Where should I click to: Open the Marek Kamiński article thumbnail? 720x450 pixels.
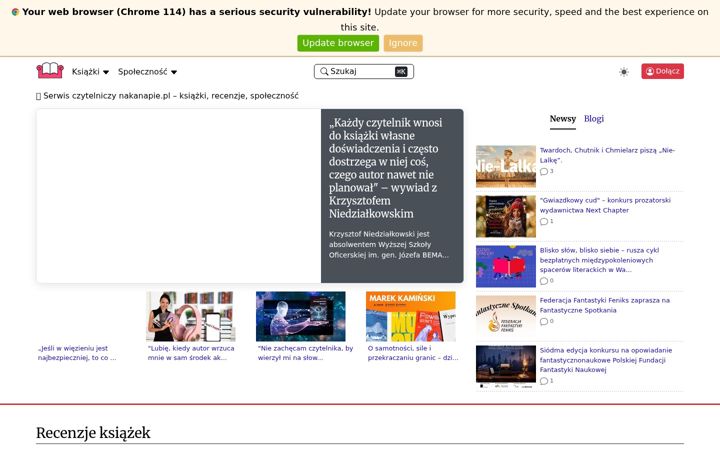tap(411, 316)
